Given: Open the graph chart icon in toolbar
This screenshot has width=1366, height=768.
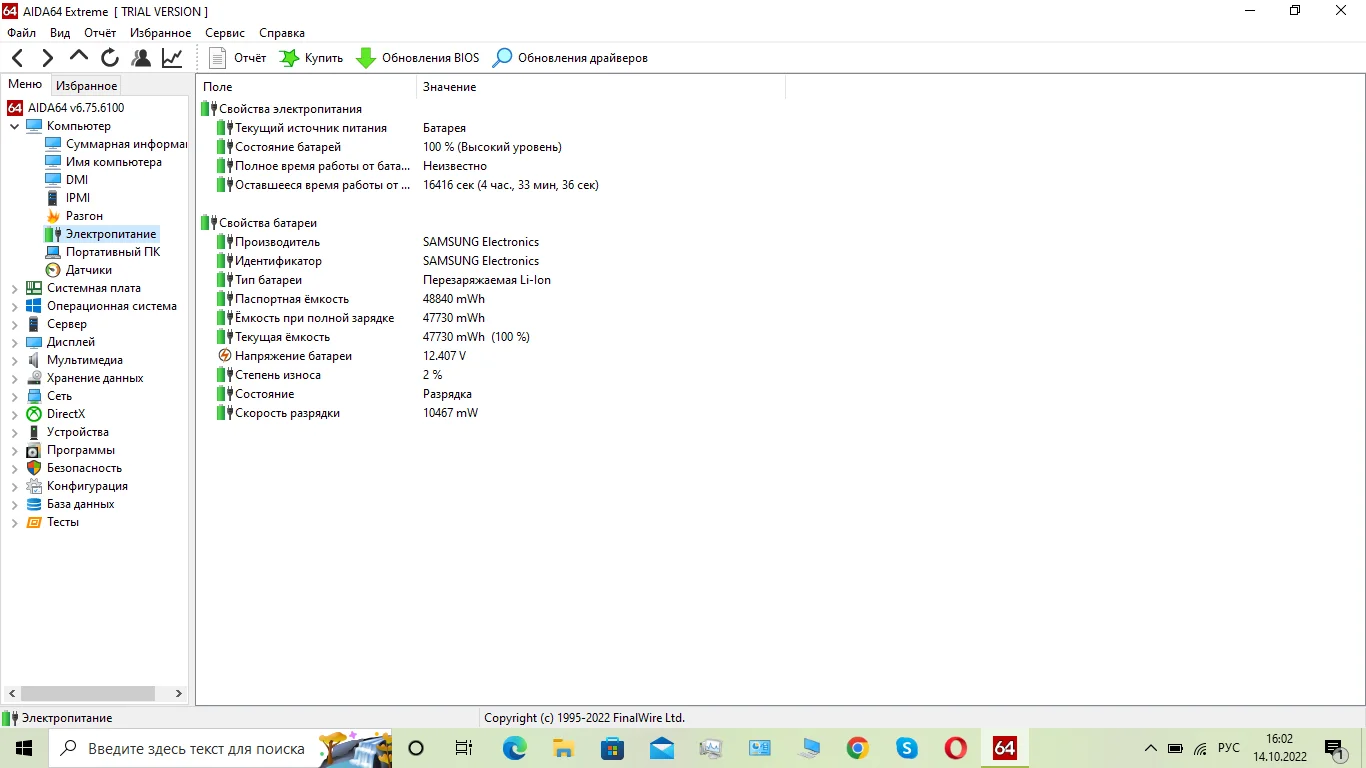Looking at the screenshot, I should [172, 58].
